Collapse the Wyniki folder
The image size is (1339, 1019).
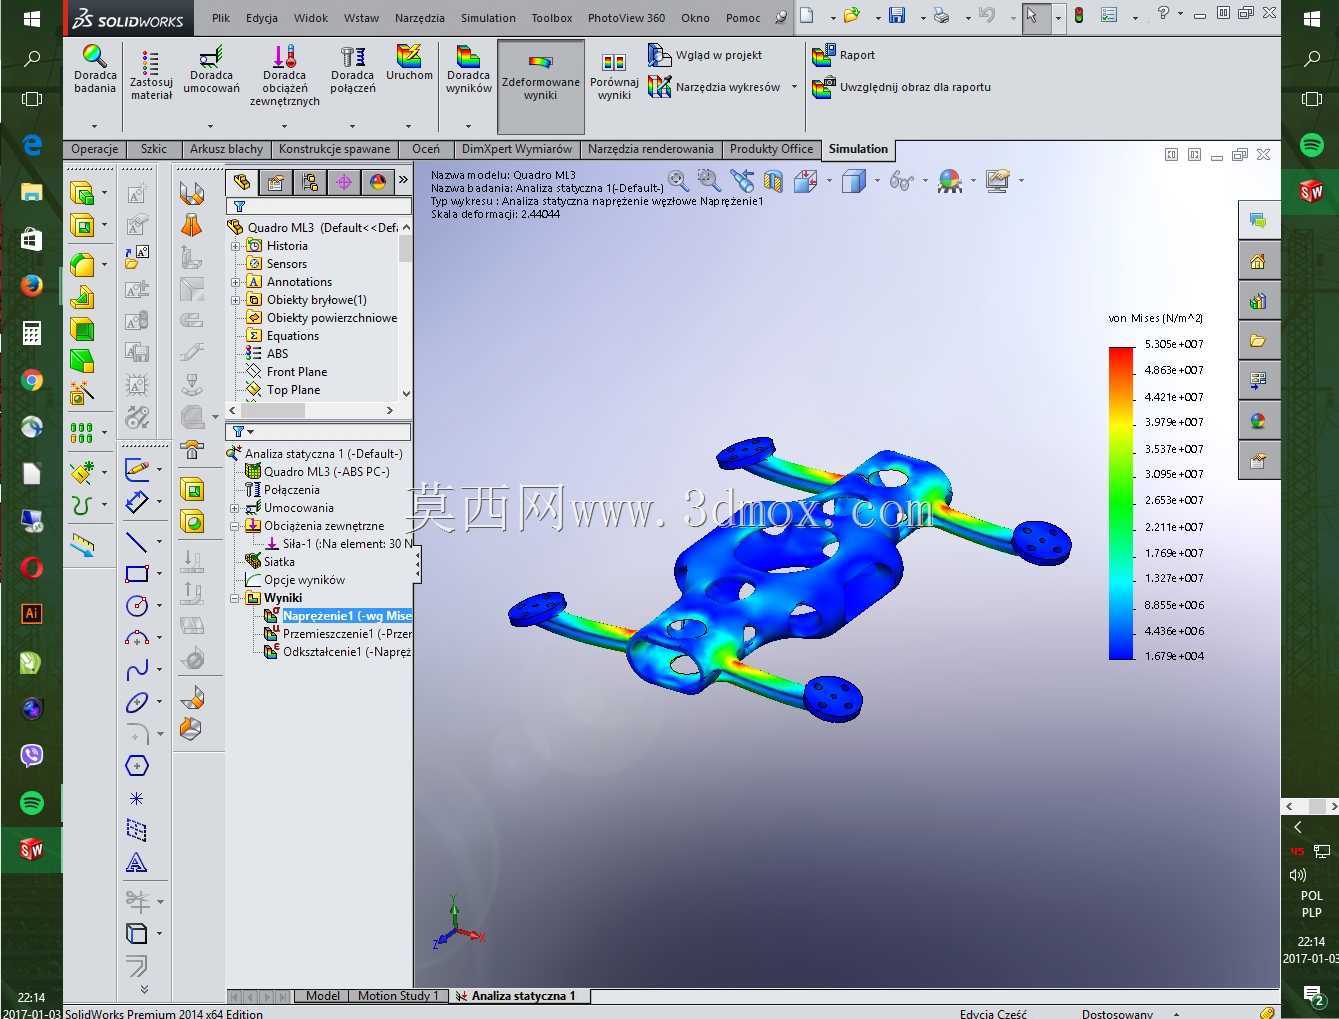point(235,598)
